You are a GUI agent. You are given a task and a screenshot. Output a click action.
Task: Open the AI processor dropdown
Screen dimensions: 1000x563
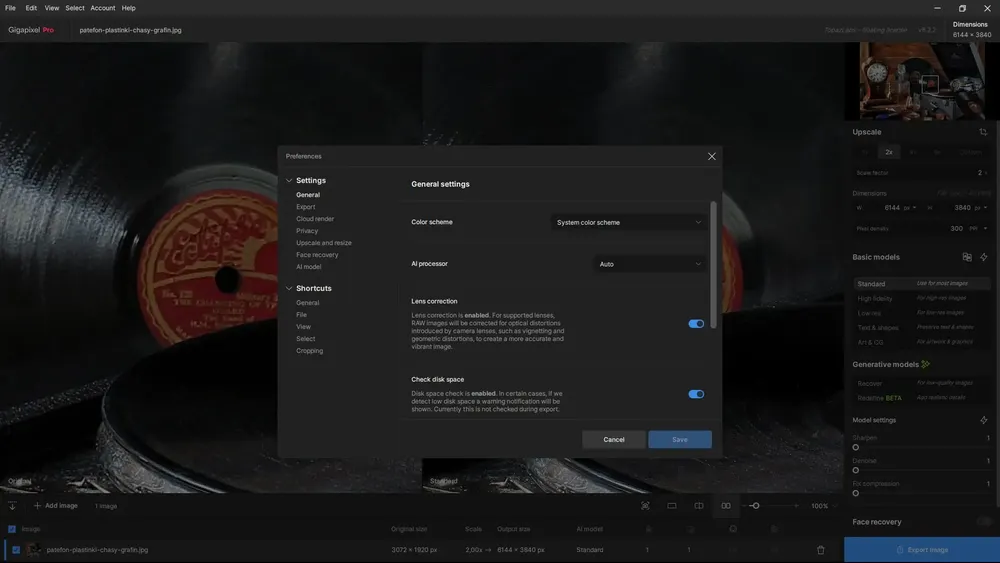coord(650,264)
